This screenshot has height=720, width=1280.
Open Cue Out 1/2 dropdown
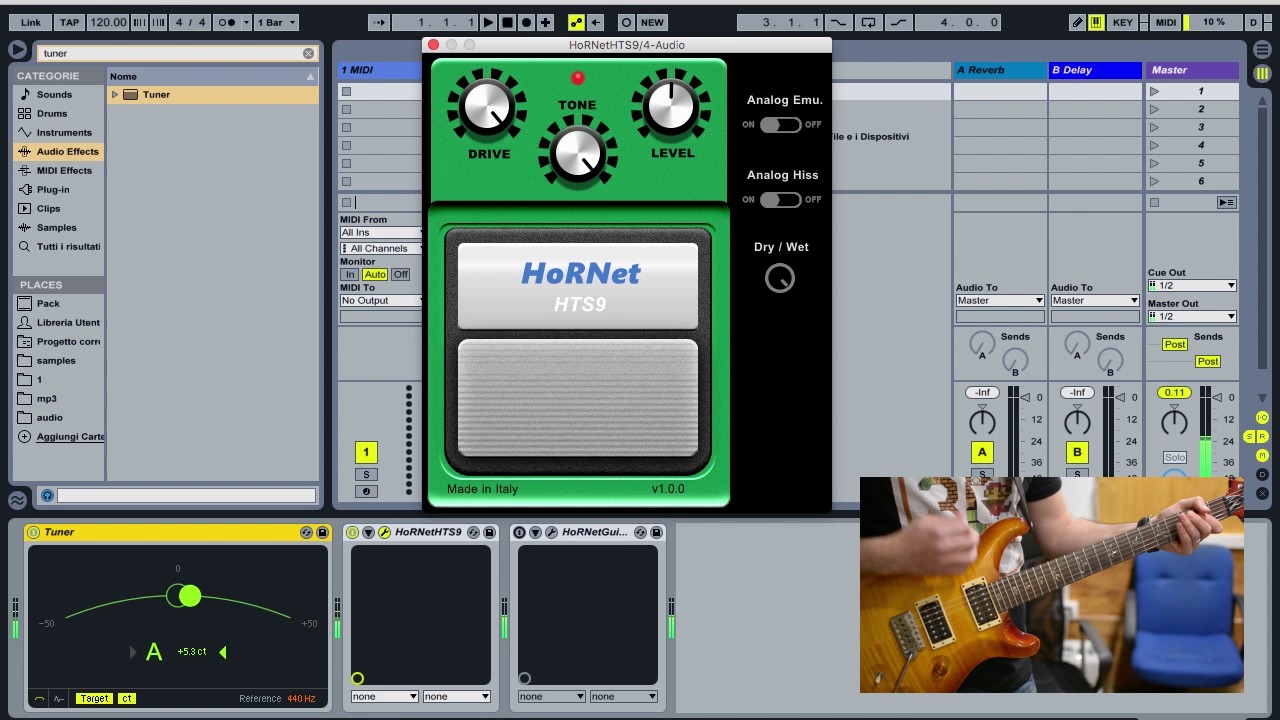(1192, 285)
